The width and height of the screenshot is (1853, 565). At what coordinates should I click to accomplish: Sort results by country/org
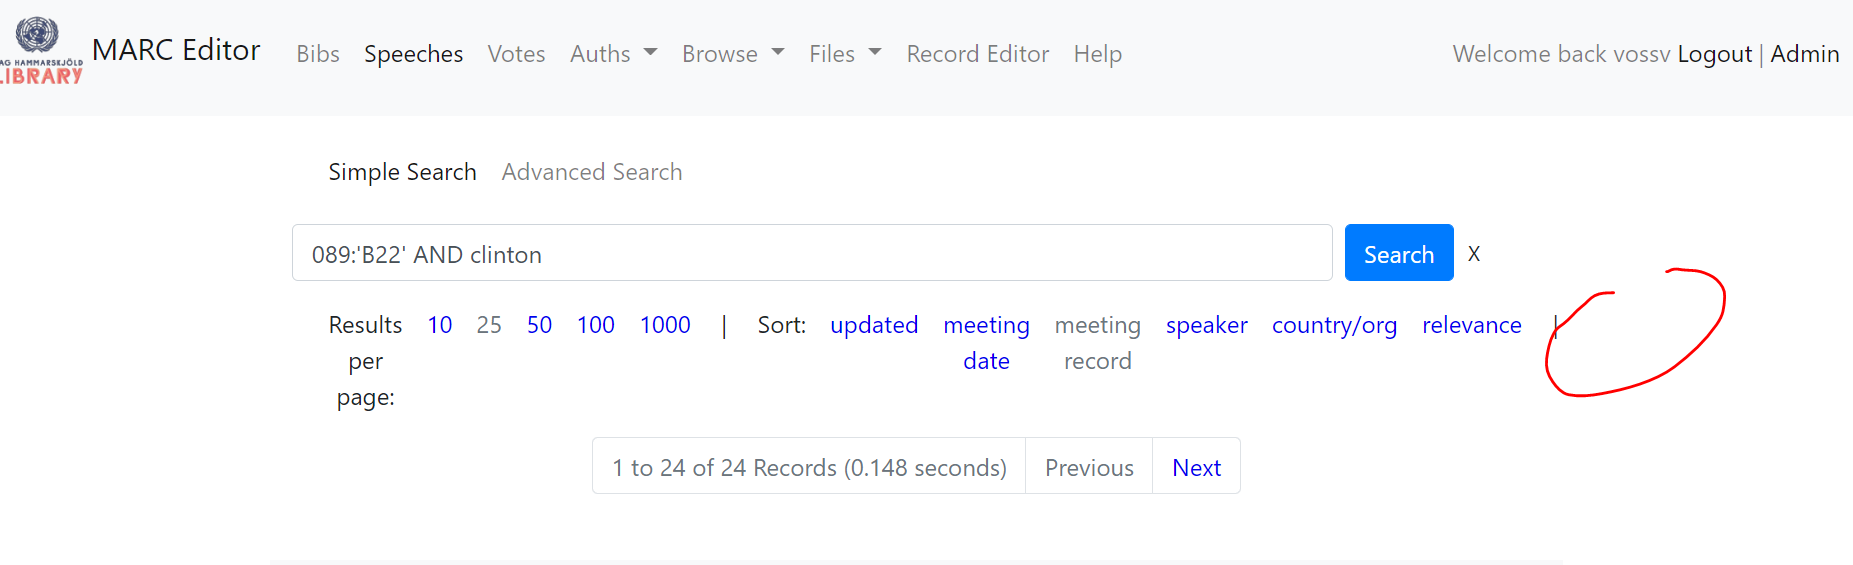(x=1334, y=325)
